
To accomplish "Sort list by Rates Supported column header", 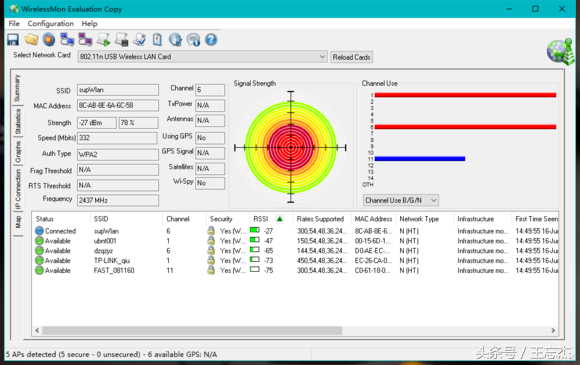I will tap(321, 219).
